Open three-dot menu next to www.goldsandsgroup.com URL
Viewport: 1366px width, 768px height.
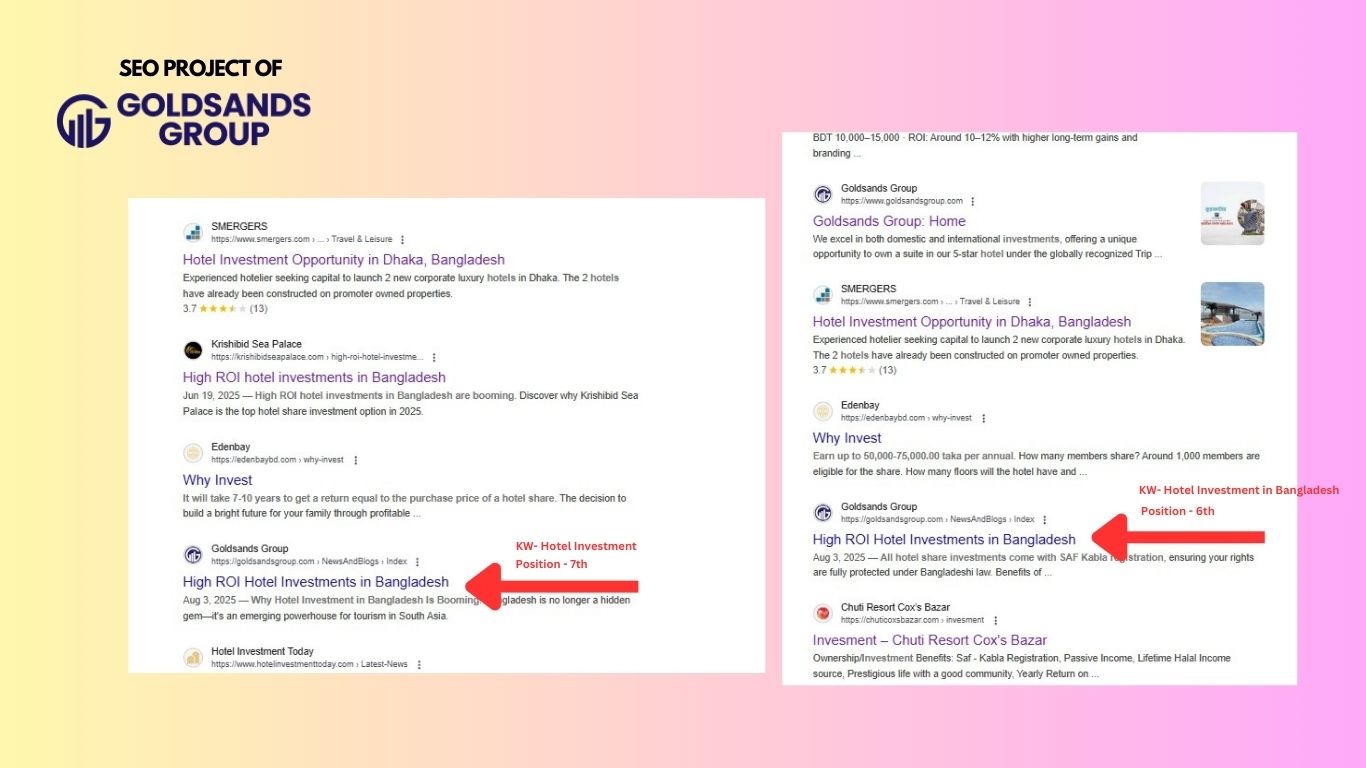973,202
